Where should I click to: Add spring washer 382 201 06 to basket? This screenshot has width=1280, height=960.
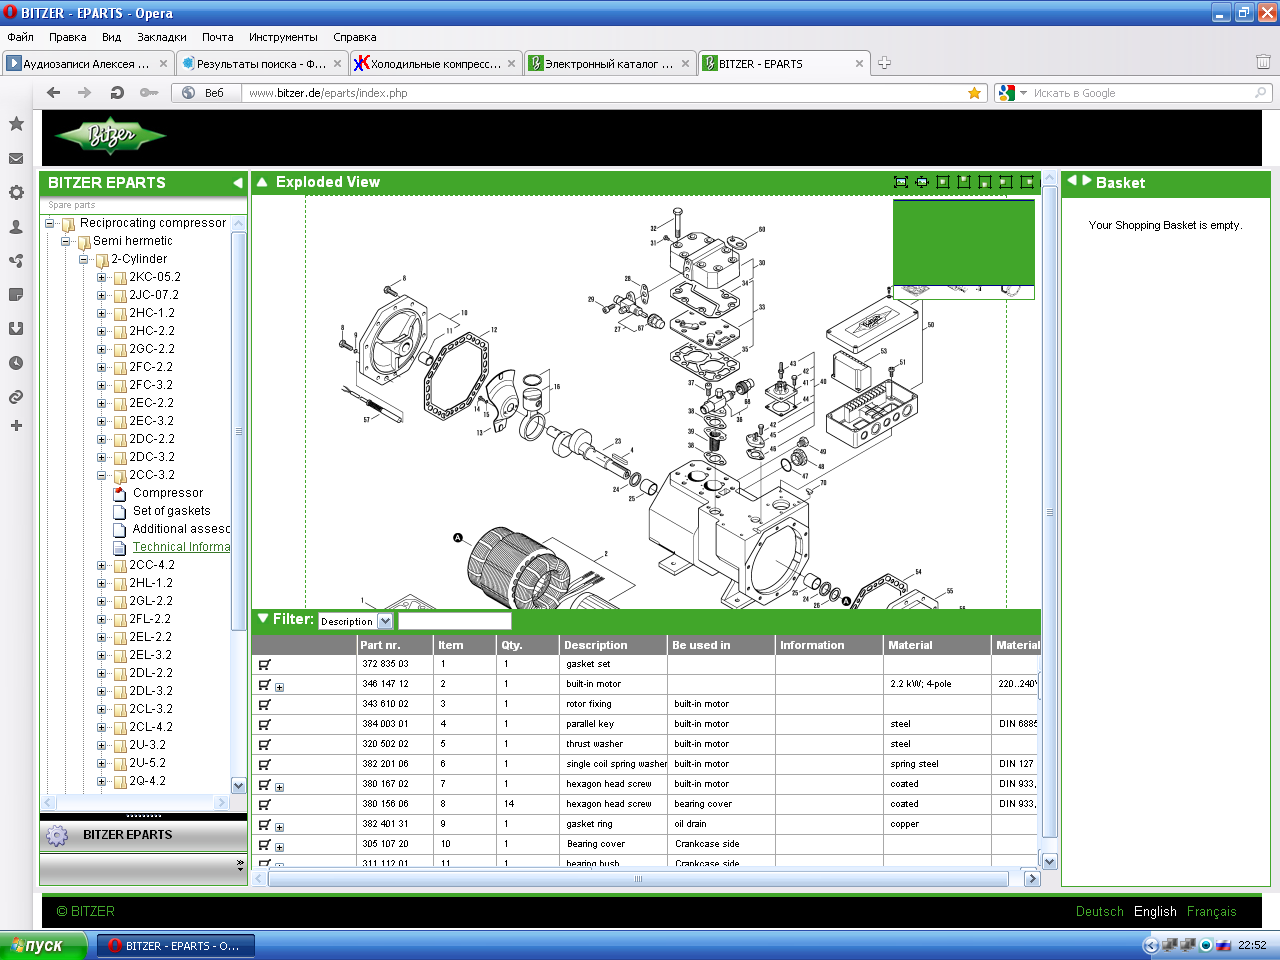265,764
